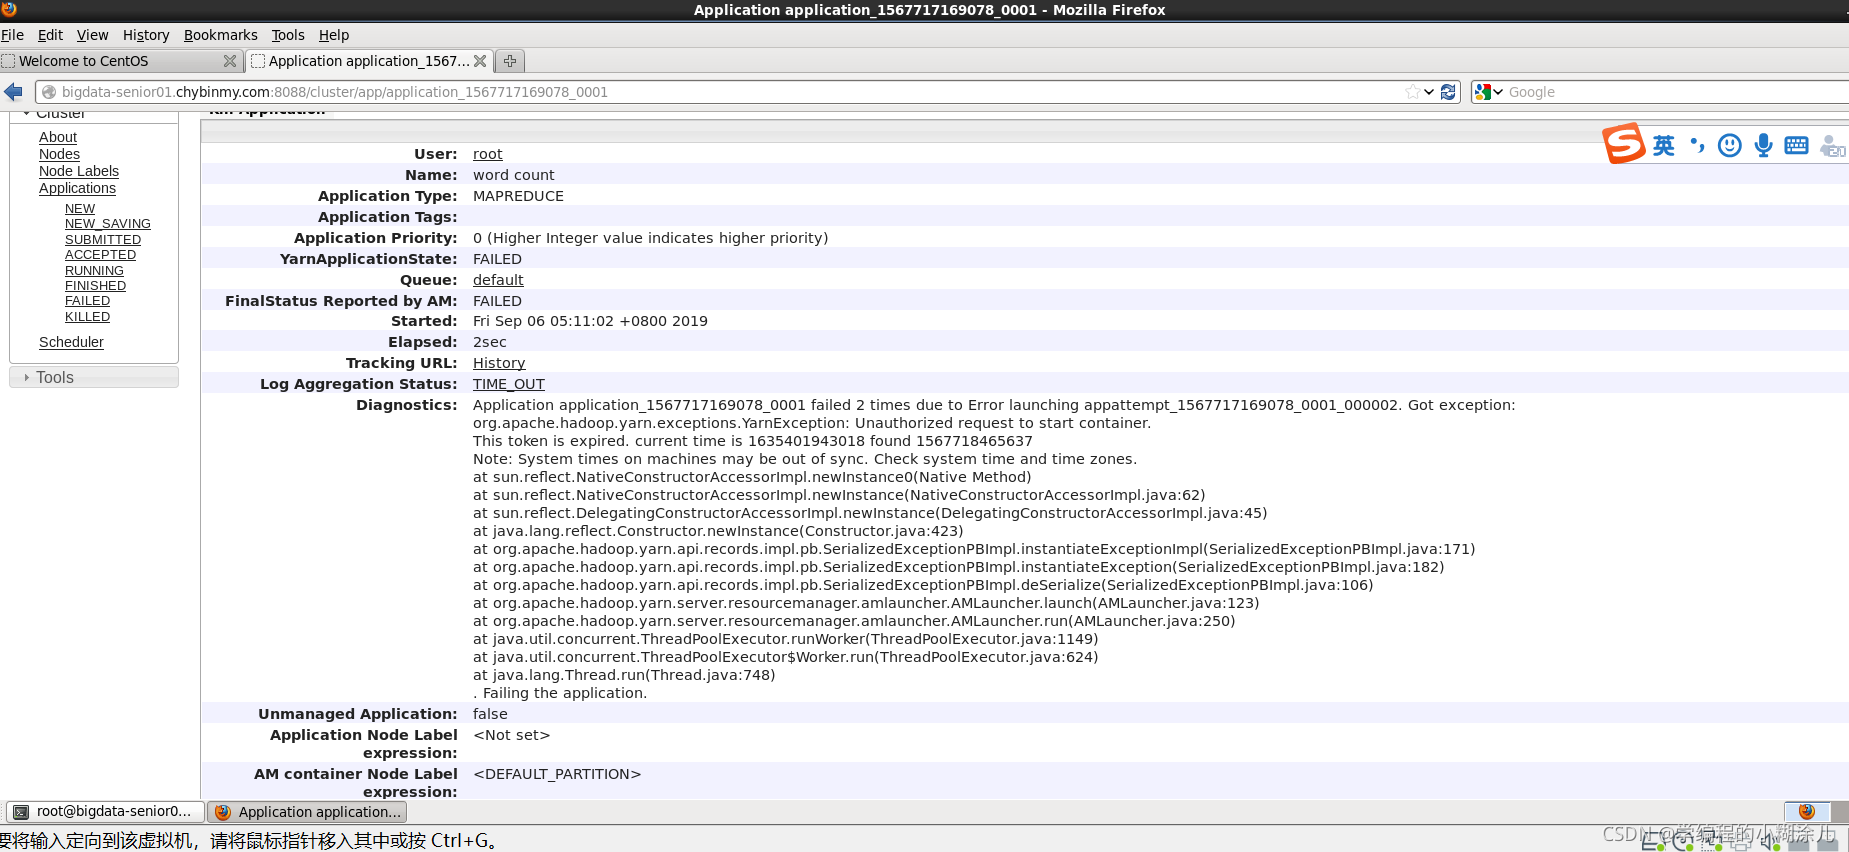Toggle Sogou English/Chinese mode icon
Image resolution: width=1849 pixels, height=852 pixels.
(1663, 145)
